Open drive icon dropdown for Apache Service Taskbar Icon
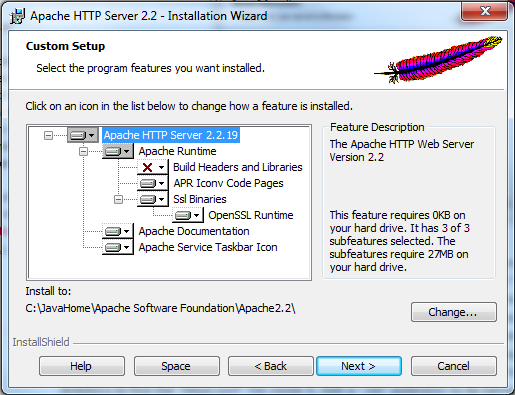 [118, 247]
